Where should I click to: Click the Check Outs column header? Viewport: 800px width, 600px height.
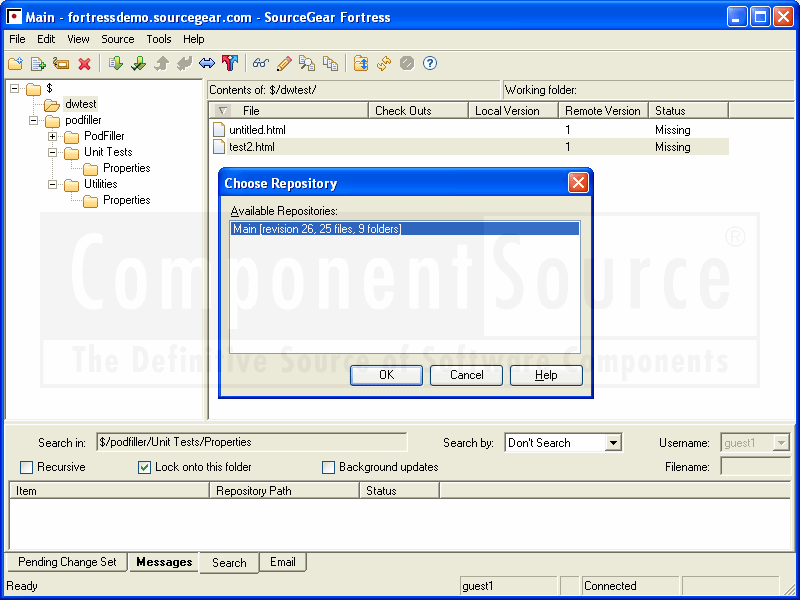(418, 111)
